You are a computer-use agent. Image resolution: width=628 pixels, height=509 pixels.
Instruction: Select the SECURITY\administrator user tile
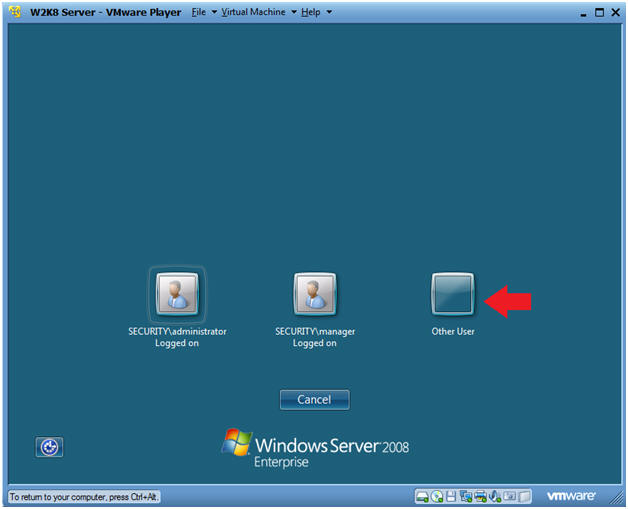[x=177, y=294]
